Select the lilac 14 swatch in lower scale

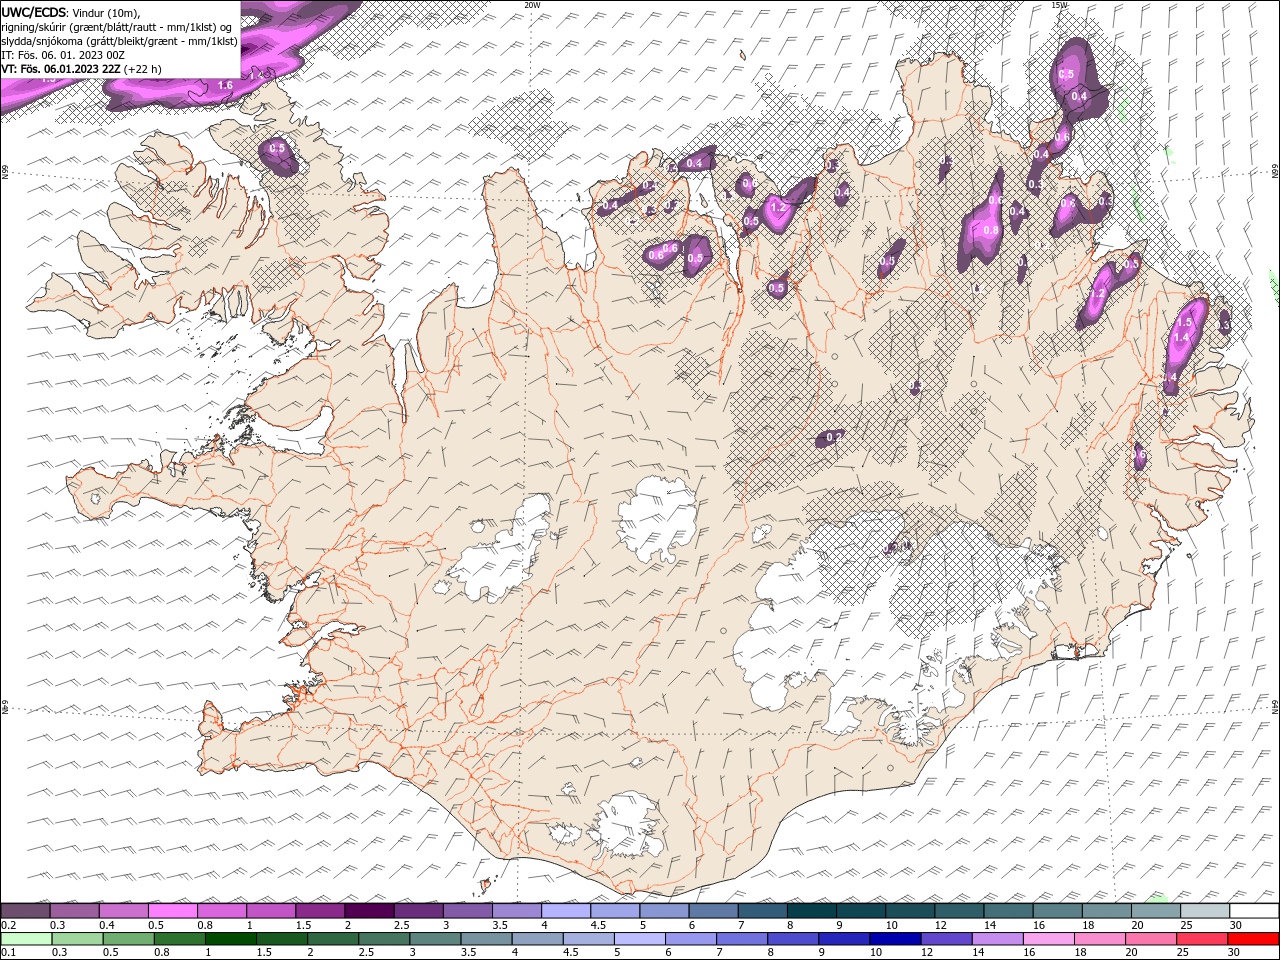point(998,939)
